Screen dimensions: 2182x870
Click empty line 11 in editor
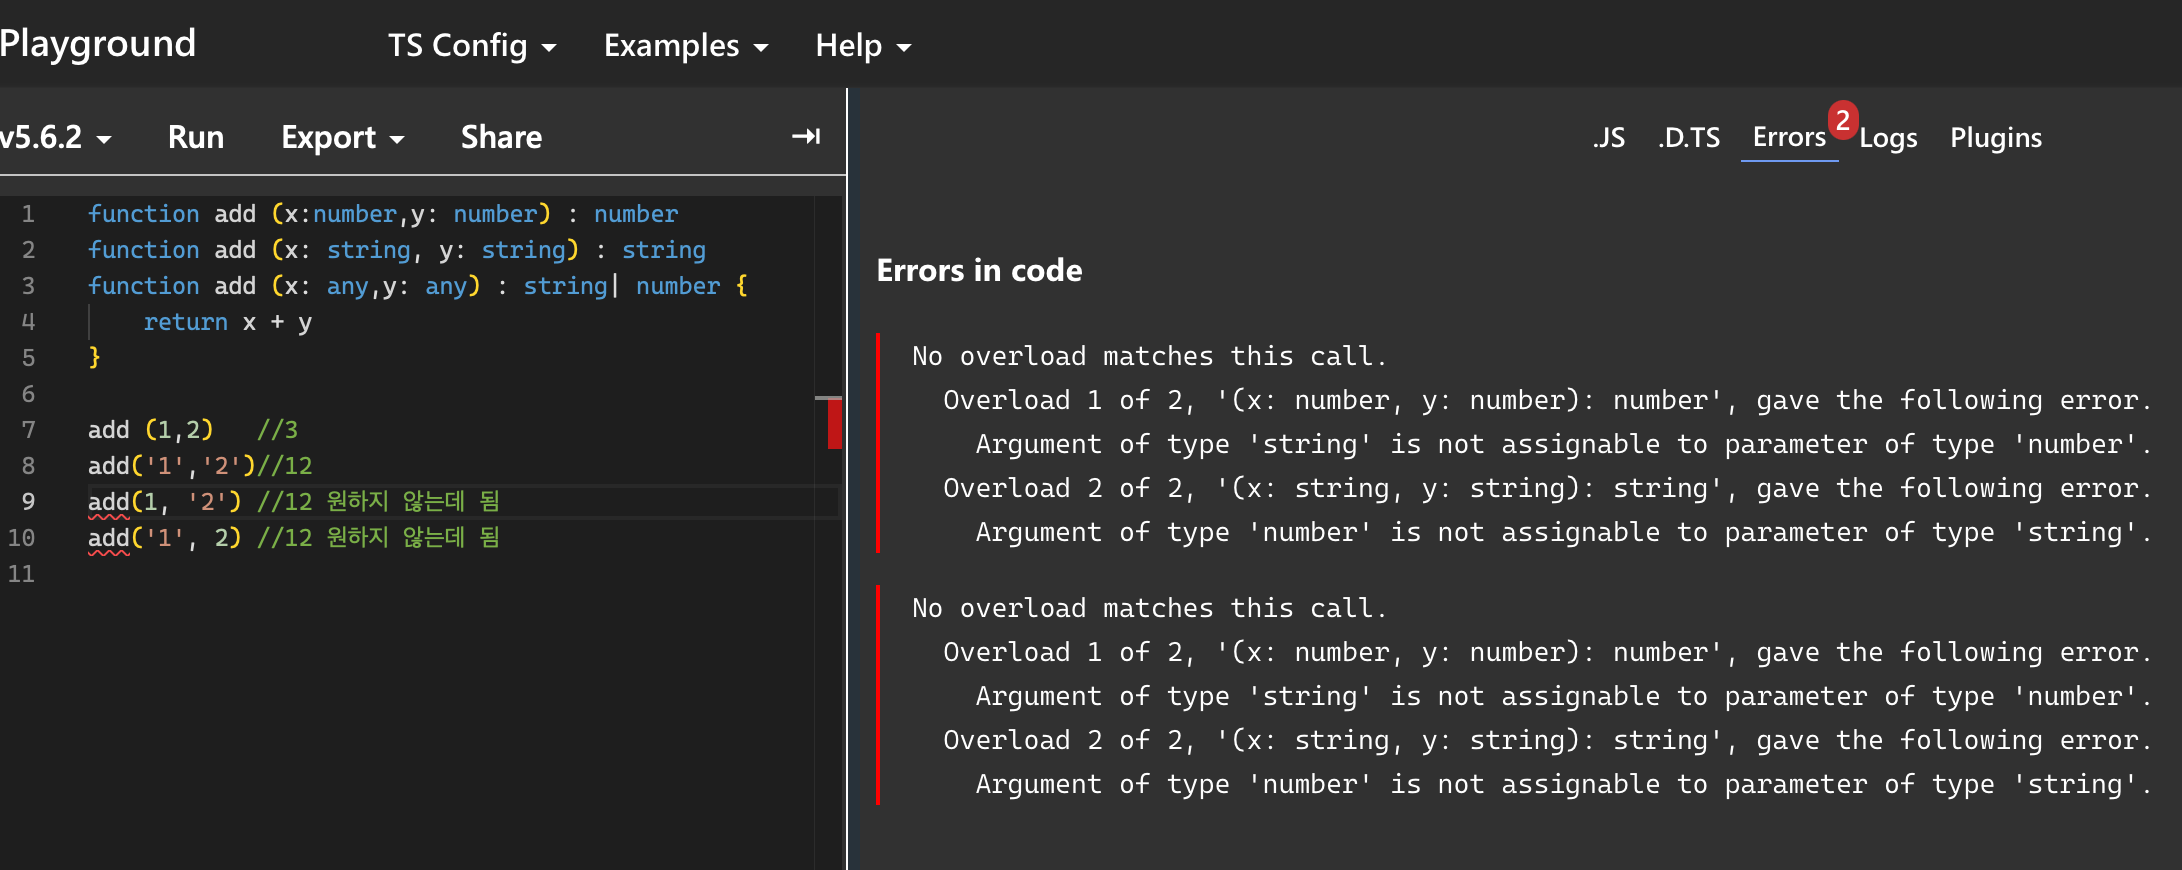point(450,573)
